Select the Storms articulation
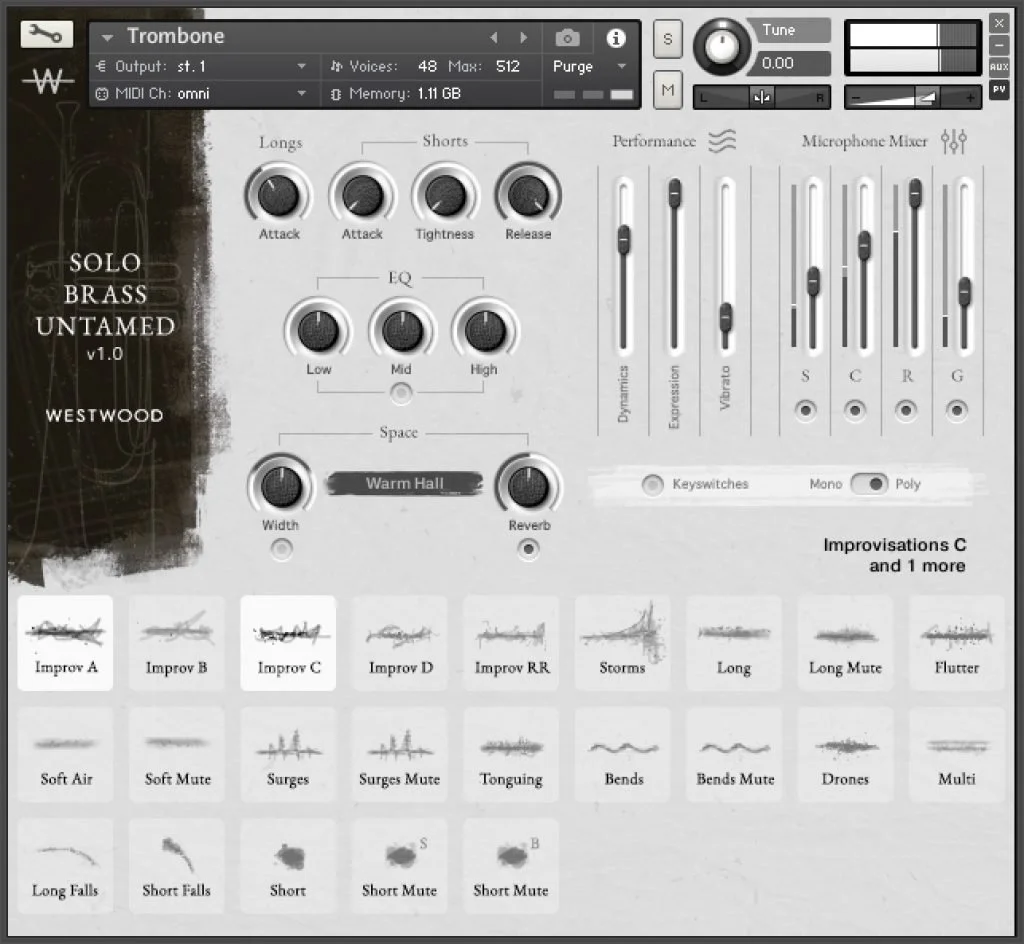The image size is (1024, 944). click(x=622, y=643)
